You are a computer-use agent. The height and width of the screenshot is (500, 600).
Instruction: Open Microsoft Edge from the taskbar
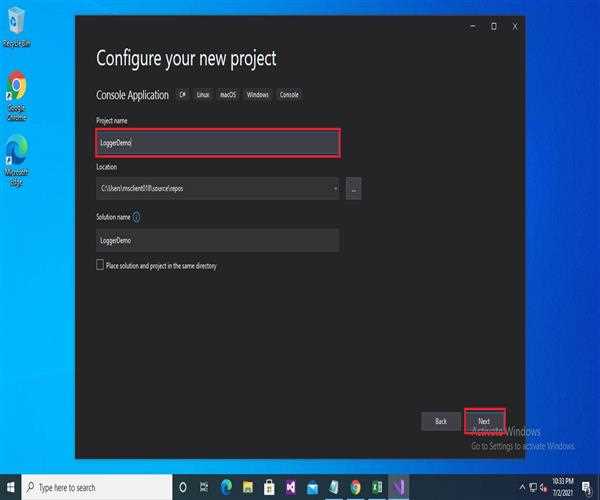tap(226, 487)
